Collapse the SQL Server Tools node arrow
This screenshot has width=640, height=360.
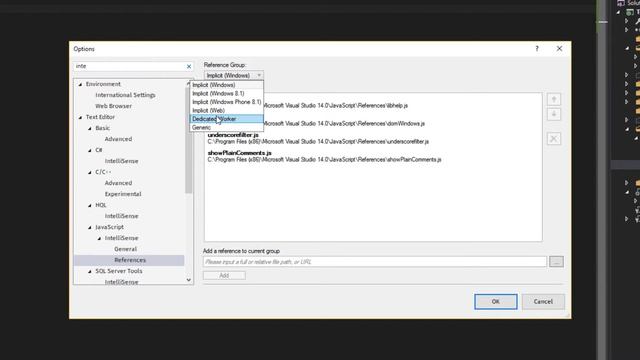click(90, 271)
